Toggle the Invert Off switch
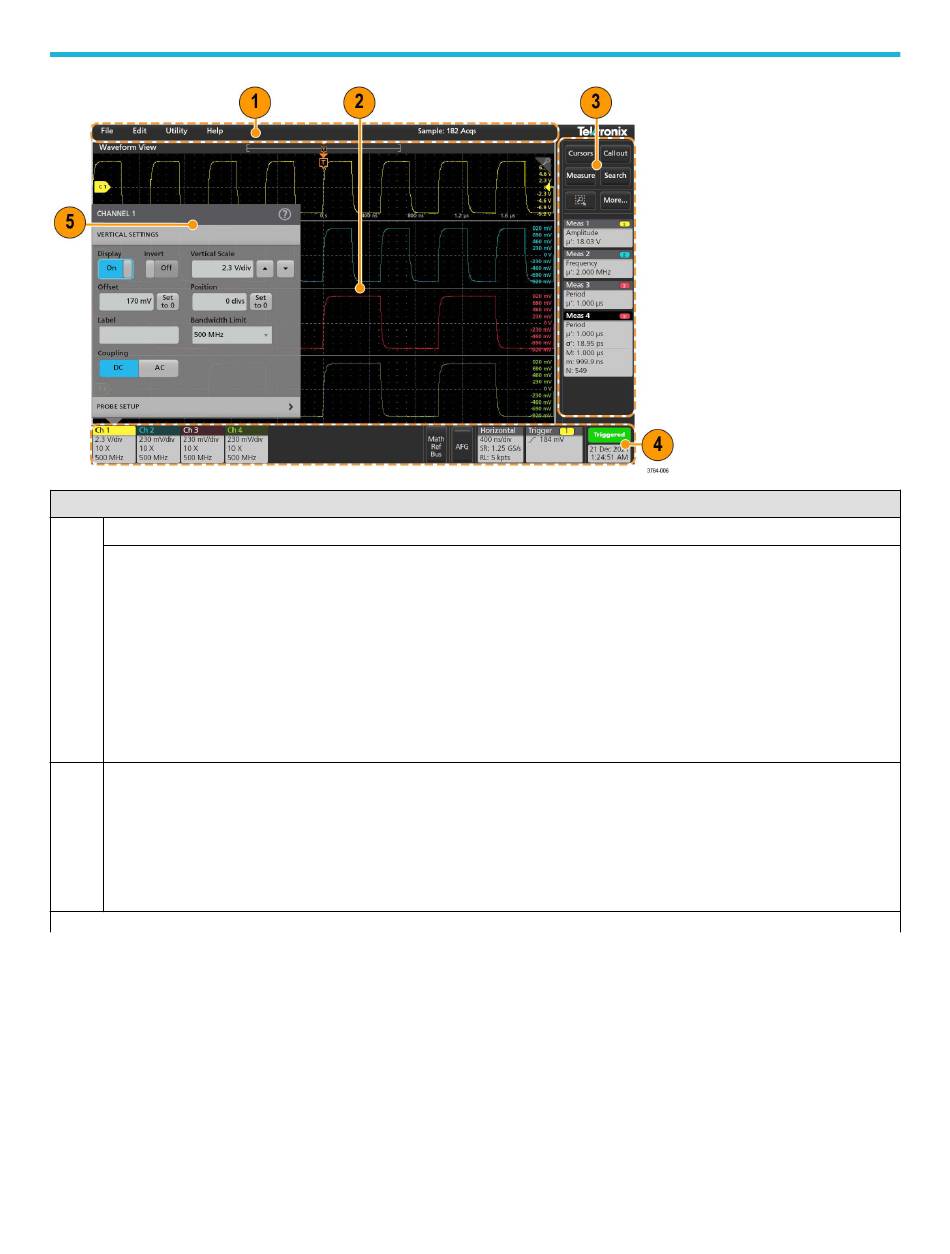 (161, 268)
